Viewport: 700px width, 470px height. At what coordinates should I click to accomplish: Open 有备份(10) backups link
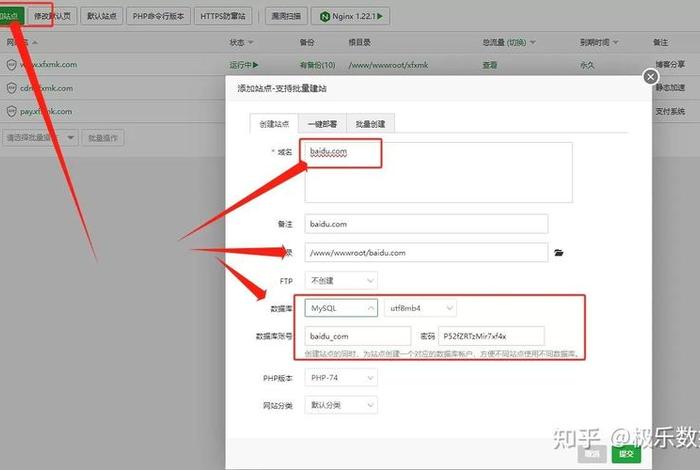(x=317, y=65)
